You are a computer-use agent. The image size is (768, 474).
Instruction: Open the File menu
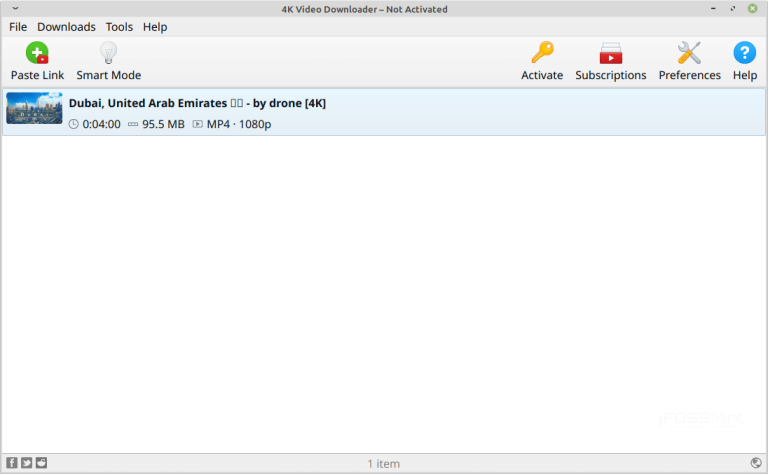(x=18, y=27)
